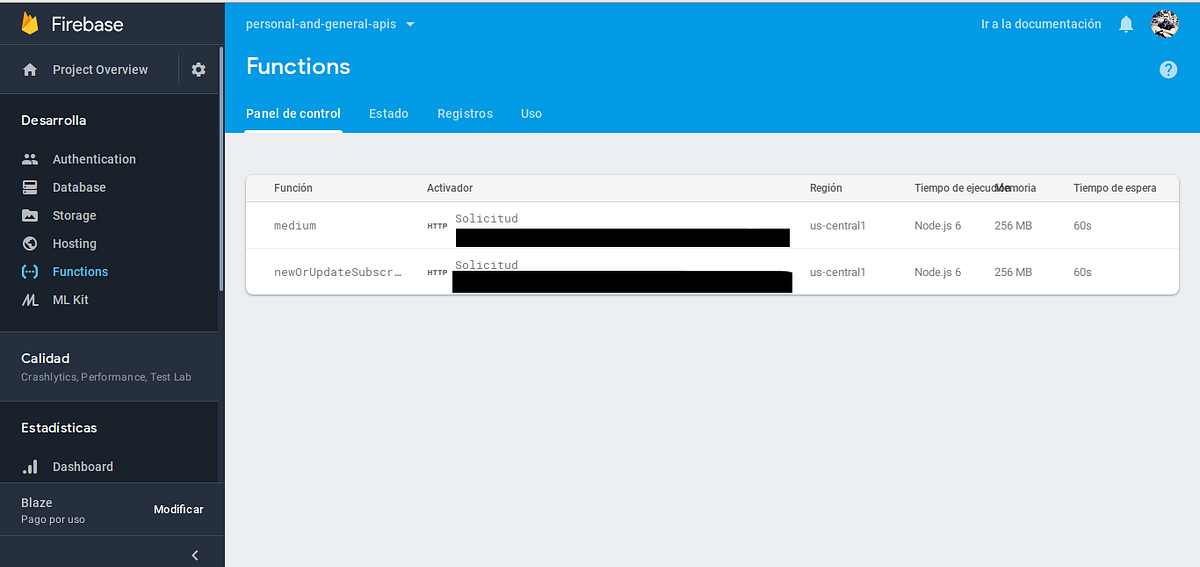
Task: Open ML Kit in the sidebar
Action: (x=70, y=299)
